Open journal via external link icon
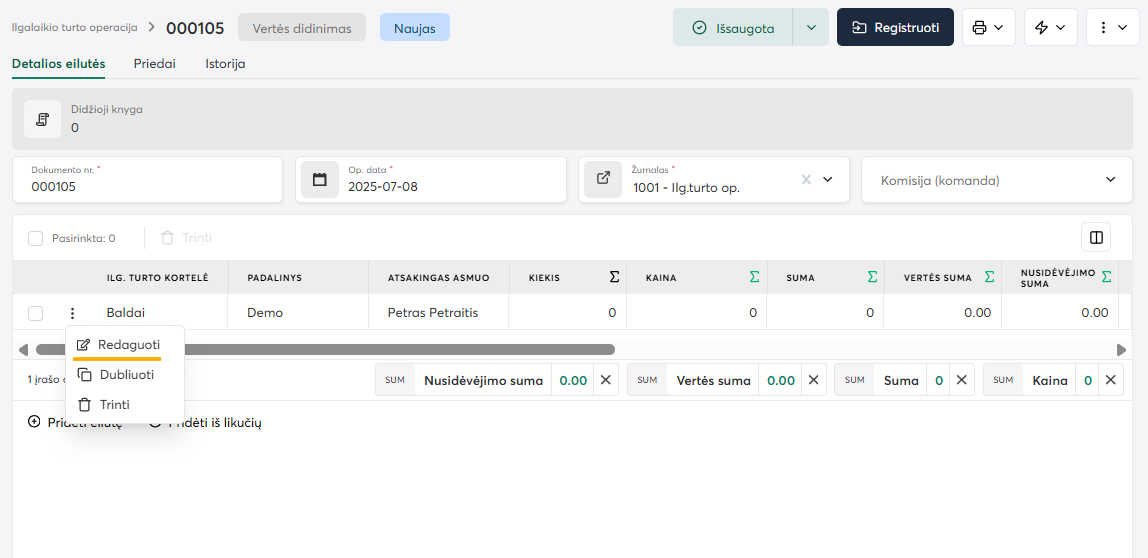 click(603, 179)
